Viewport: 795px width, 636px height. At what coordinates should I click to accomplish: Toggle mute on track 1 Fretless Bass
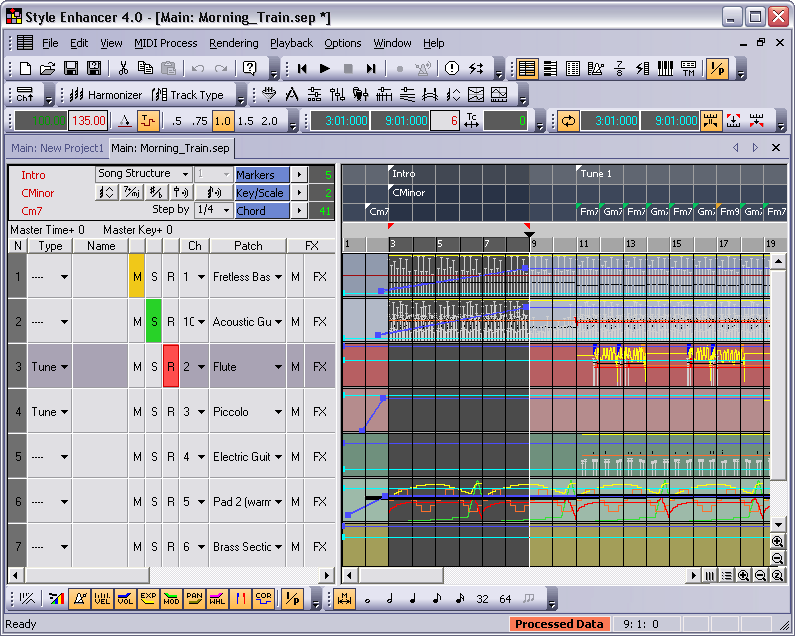(136, 276)
